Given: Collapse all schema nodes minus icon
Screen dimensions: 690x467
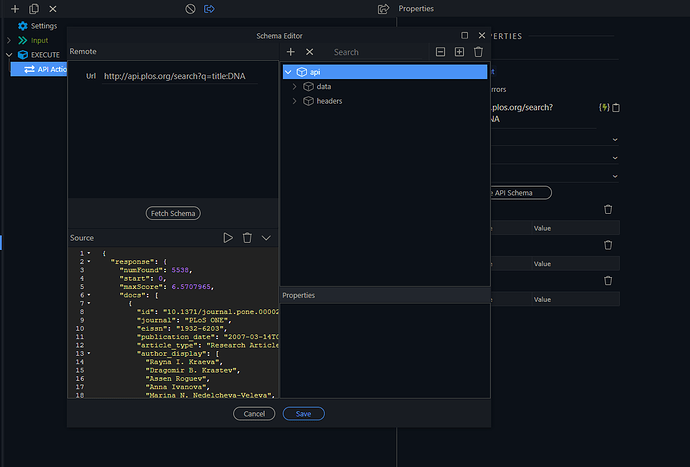Looking at the screenshot, I should tap(440, 52).
